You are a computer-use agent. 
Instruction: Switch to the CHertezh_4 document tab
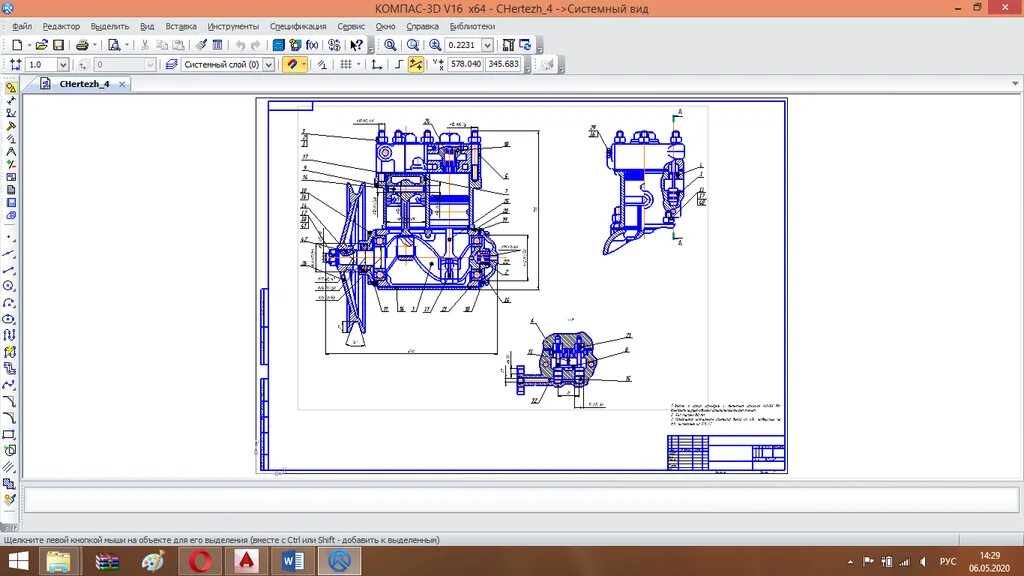click(x=84, y=84)
